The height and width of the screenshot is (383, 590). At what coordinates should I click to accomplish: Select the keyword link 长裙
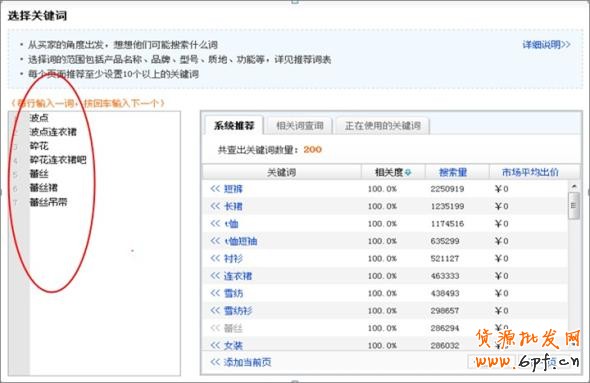pyautogui.click(x=233, y=206)
